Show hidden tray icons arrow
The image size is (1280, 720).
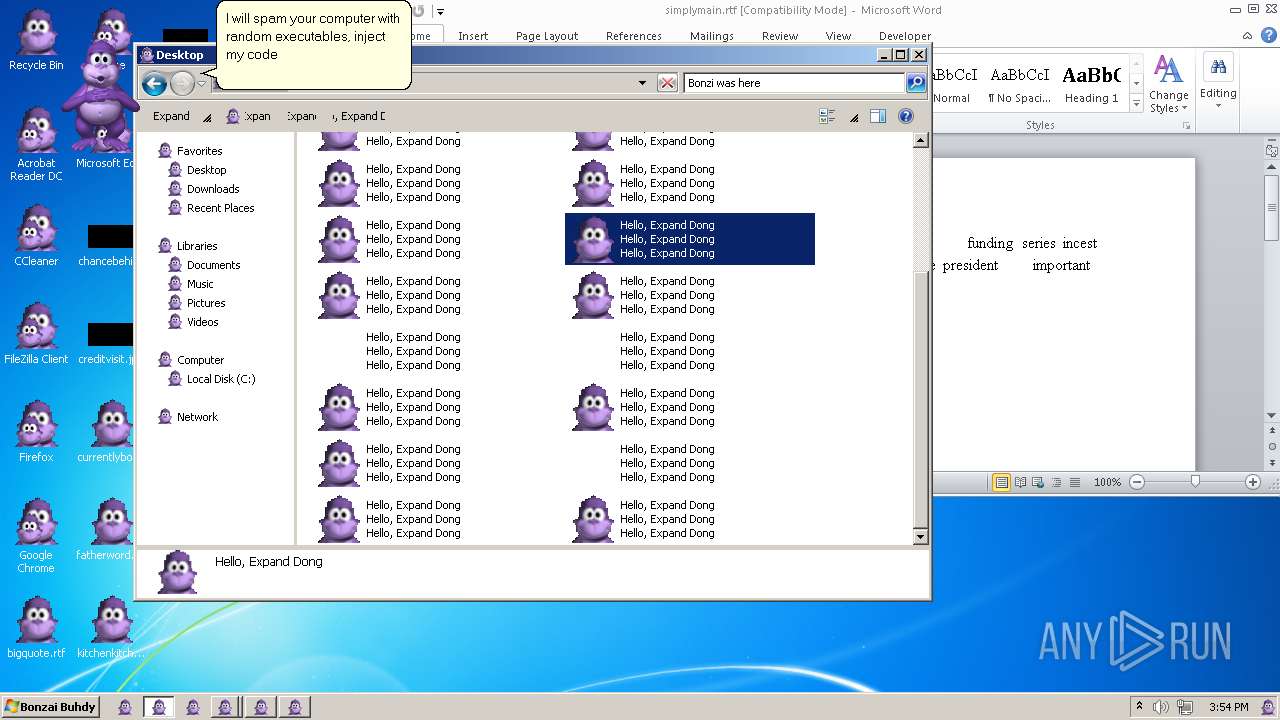(x=1139, y=707)
